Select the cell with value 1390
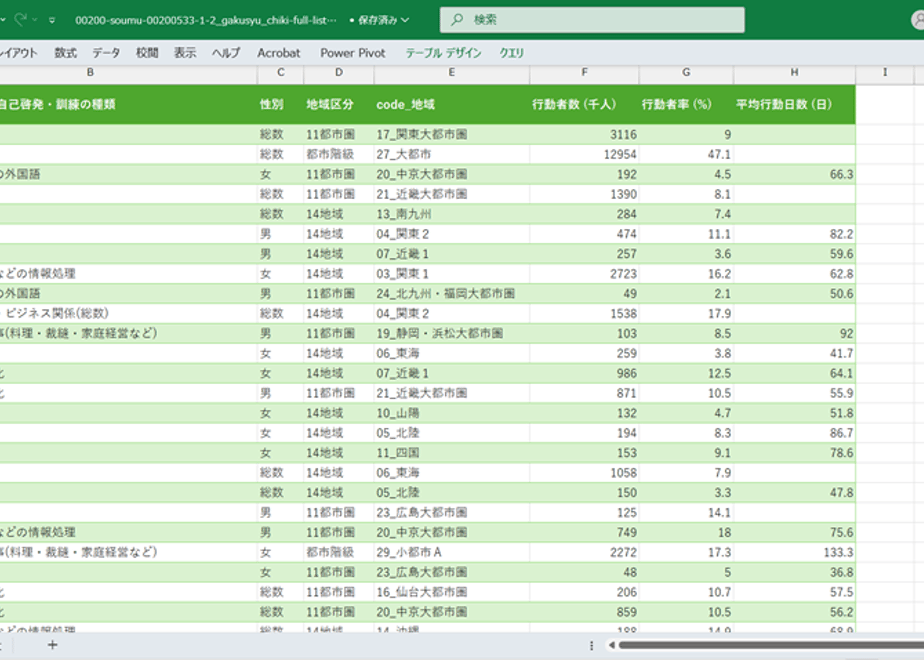This screenshot has width=924, height=660. tap(584, 194)
